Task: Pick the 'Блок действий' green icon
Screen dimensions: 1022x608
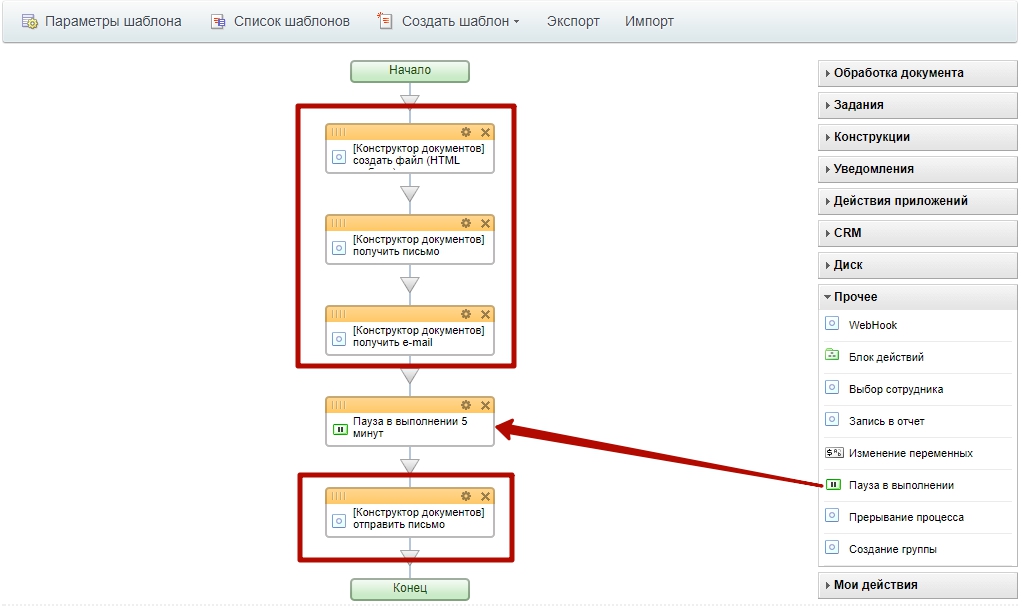Action: coord(832,356)
